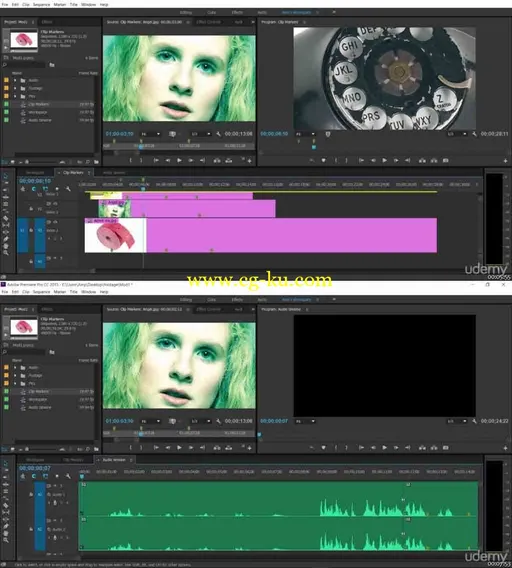Viewport: 512px width, 568px height.
Task: Toggle lock on A1 track in Audio Volume timeline
Action: pos(31,494)
